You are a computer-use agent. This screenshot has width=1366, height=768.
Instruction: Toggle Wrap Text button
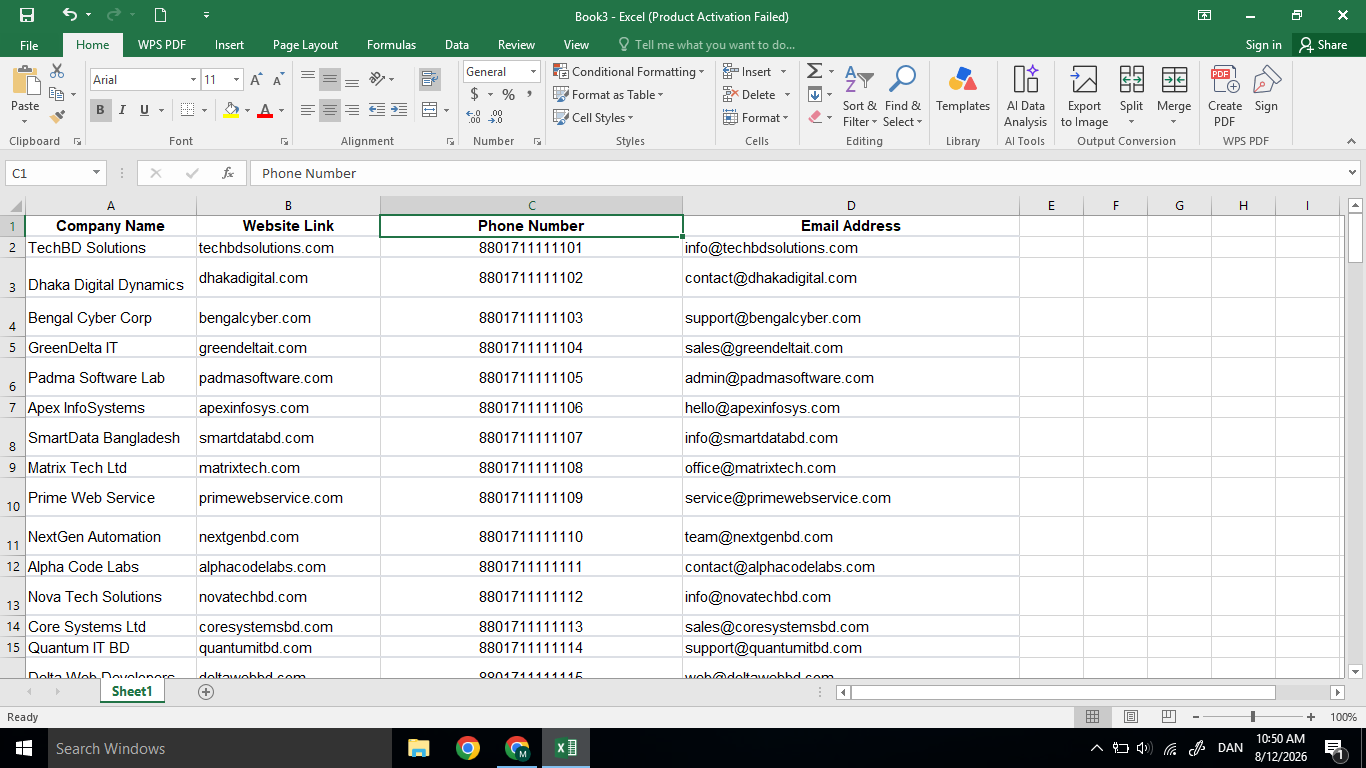point(430,79)
